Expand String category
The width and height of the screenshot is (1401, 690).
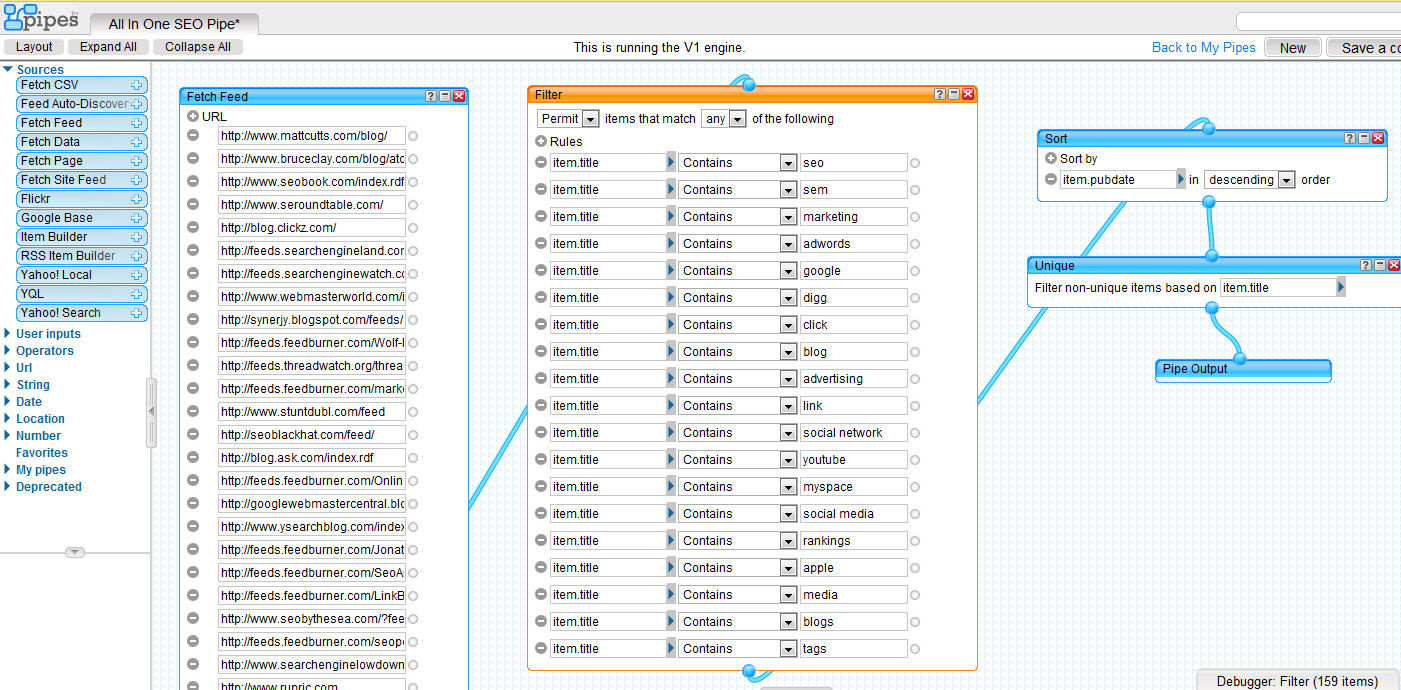[8, 385]
